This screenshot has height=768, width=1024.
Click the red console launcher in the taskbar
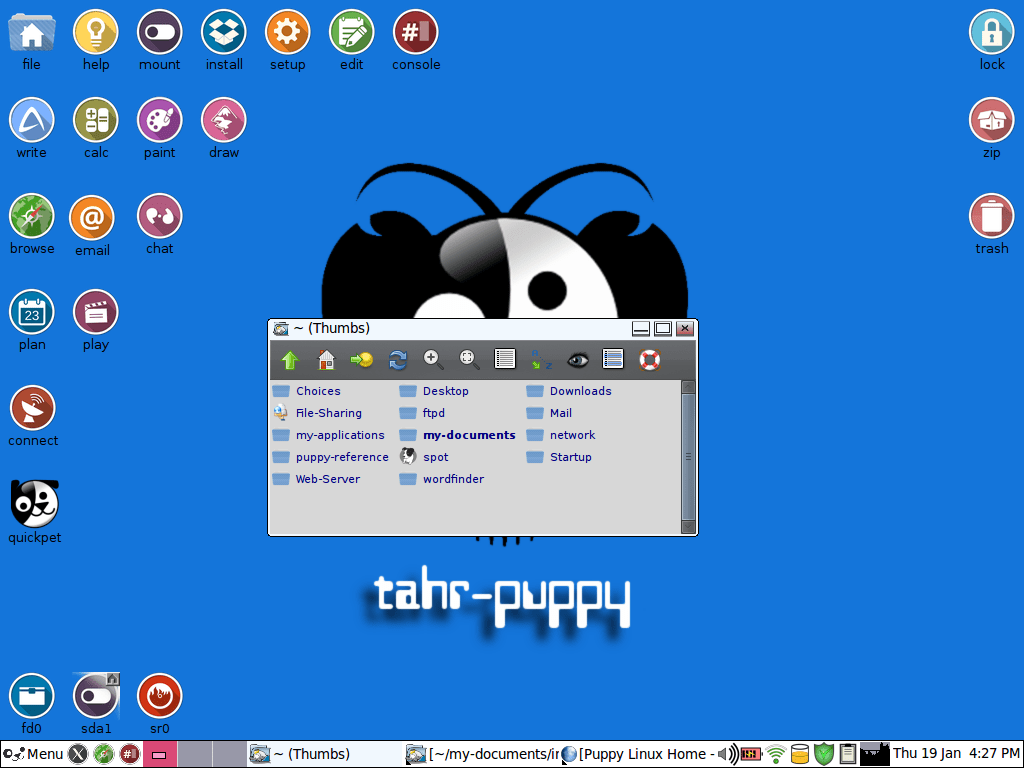point(129,754)
